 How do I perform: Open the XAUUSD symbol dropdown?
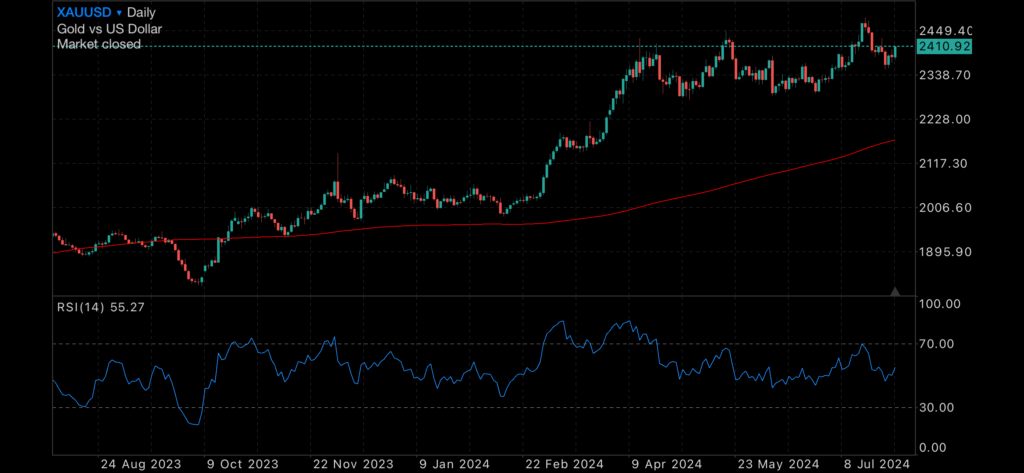[x=89, y=12]
